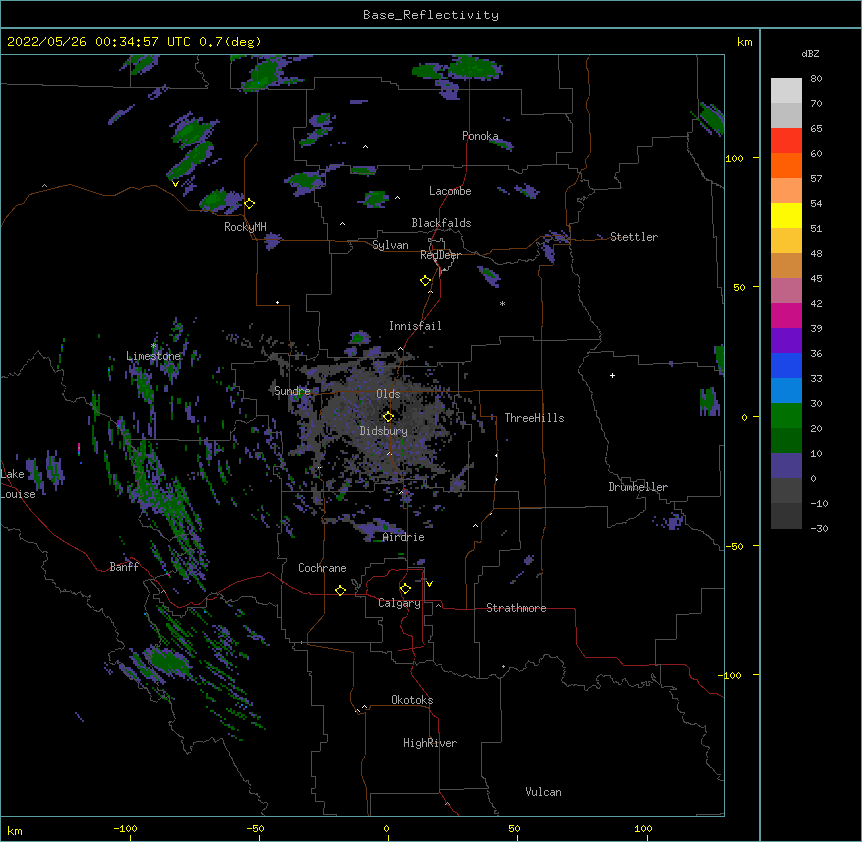Click the dBZ legend heading
The image size is (862, 842).
pyautogui.click(x=810, y=53)
